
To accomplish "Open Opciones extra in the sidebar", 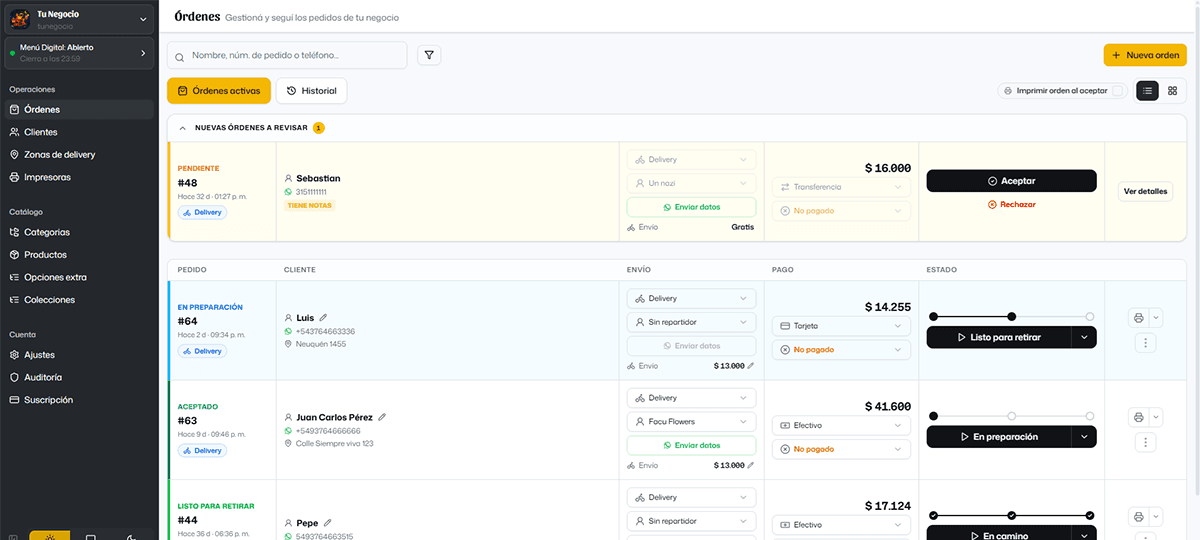I will 79,277.
